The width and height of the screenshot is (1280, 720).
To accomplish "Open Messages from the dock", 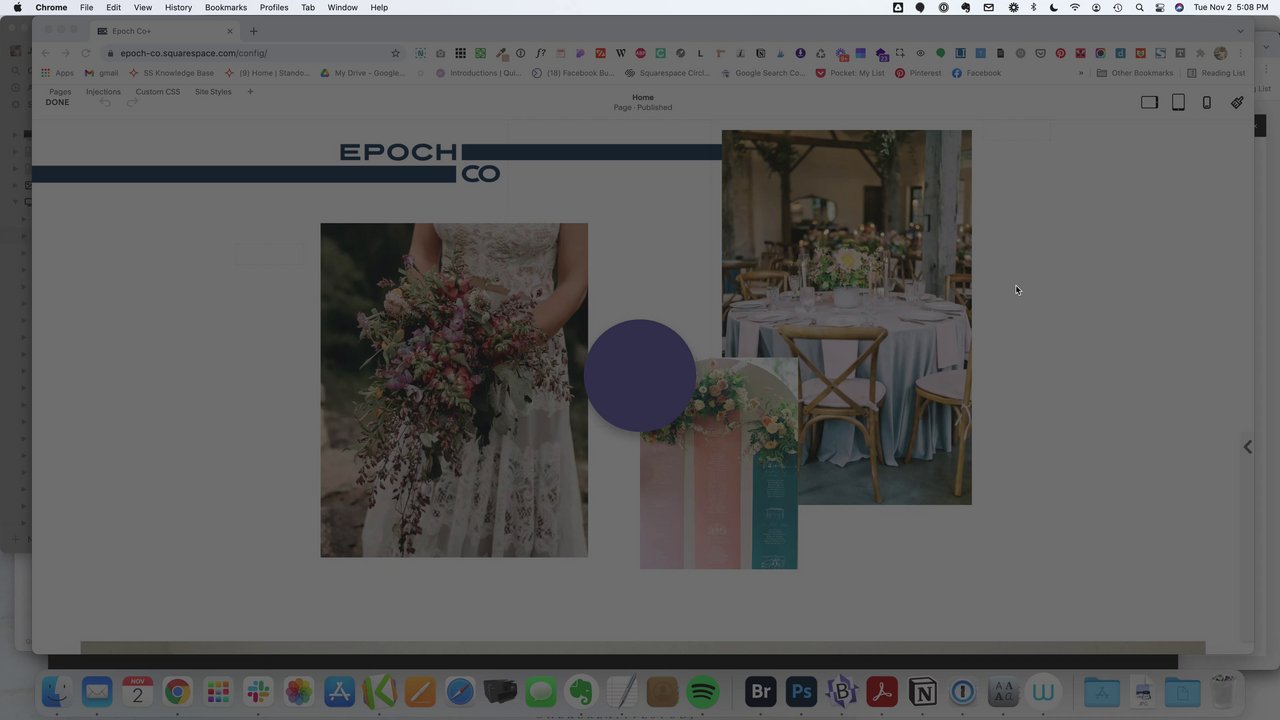I will 541,692.
